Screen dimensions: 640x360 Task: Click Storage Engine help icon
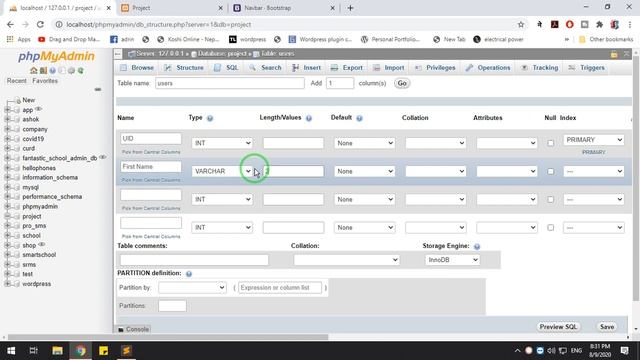tap(477, 247)
